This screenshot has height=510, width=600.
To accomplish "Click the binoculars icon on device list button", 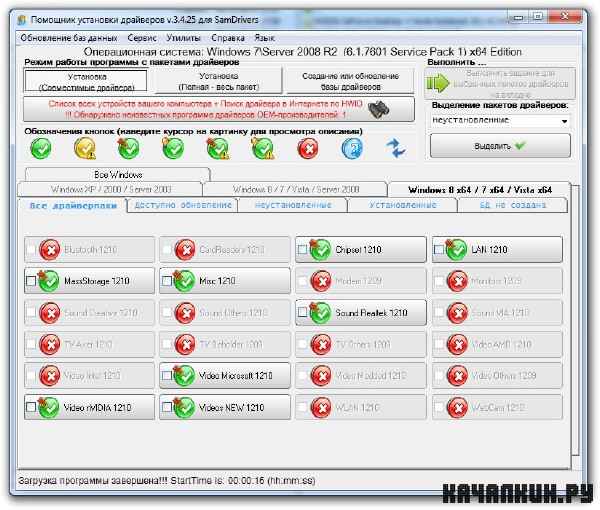I will click(378, 110).
